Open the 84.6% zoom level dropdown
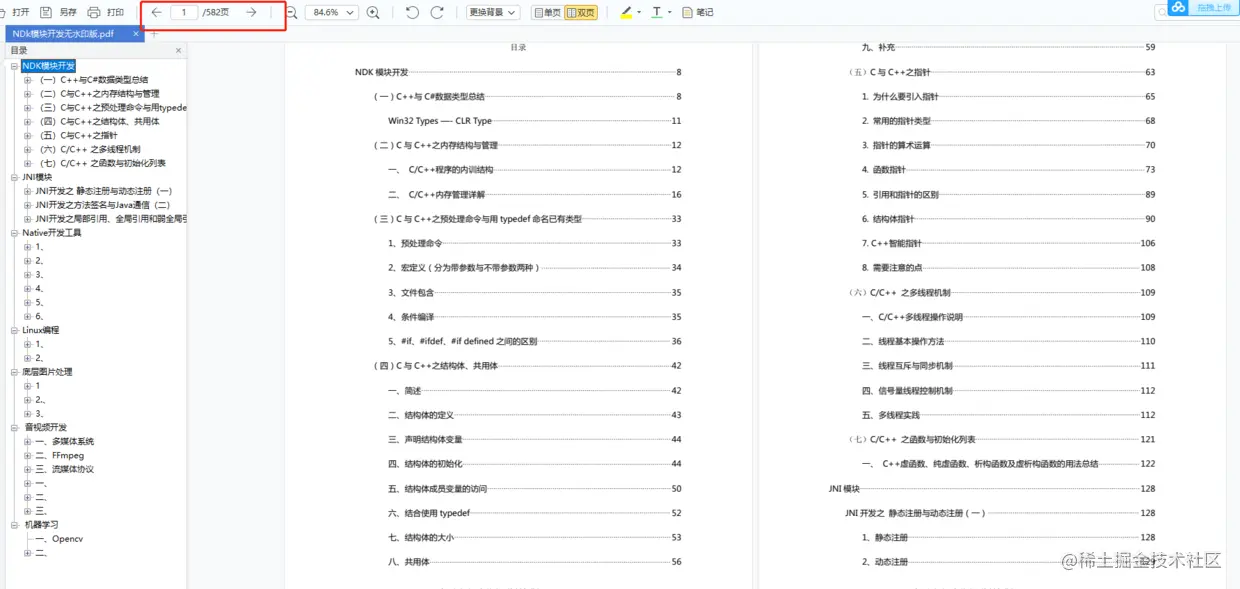The height and width of the screenshot is (589, 1240). pyautogui.click(x=332, y=13)
